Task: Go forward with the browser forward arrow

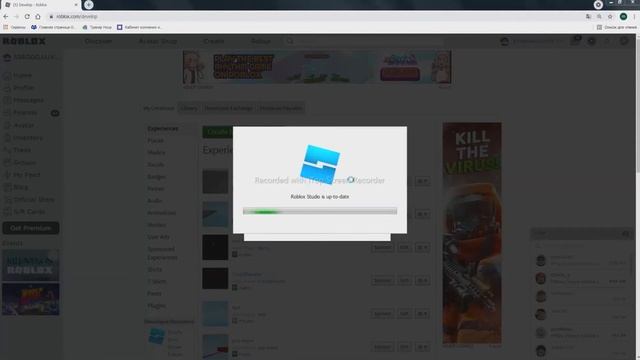Action: coord(16,16)
